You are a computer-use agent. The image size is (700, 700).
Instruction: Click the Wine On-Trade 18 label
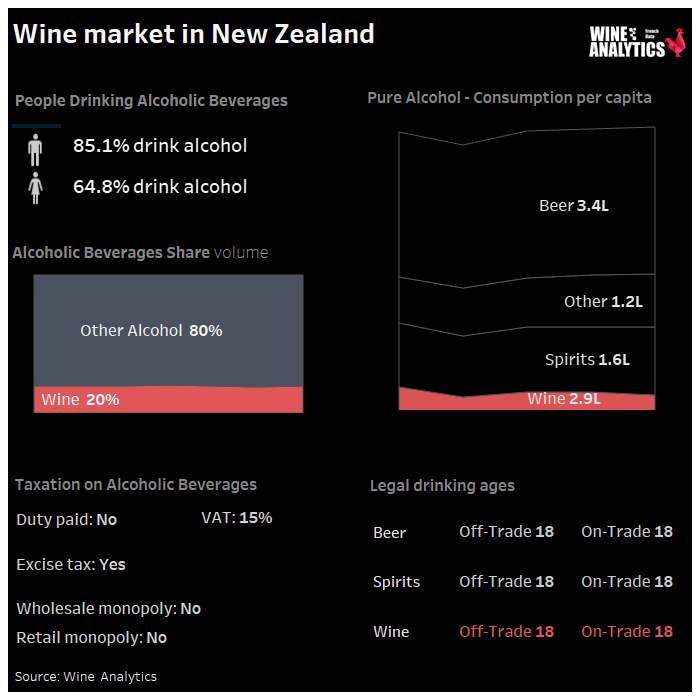[x=627, y=631]
